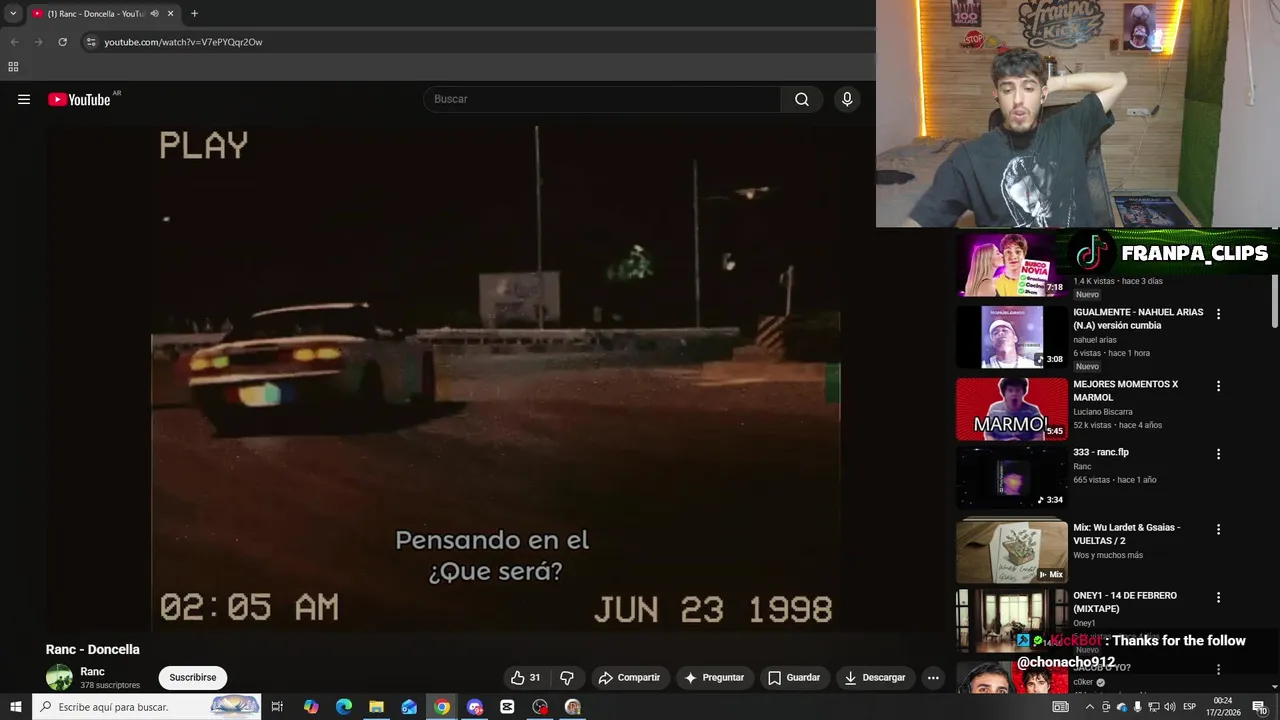Image resolution: width=1280 pixels, height=720 pixels.
Task: Click the 'nahuel arias' channel name
Action: tap(1095, 340)
